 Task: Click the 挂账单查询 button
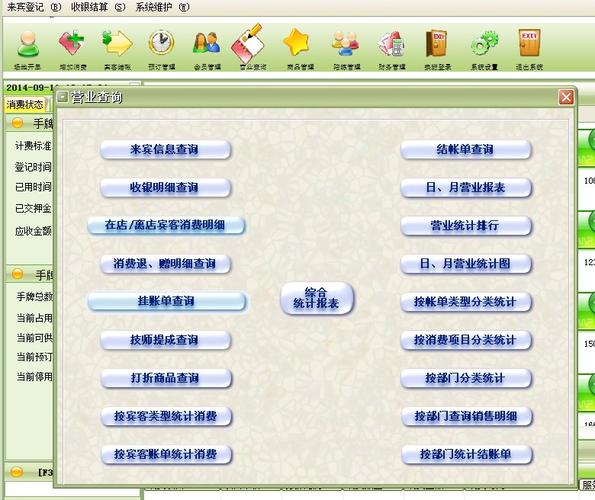(x=167, y=302)
